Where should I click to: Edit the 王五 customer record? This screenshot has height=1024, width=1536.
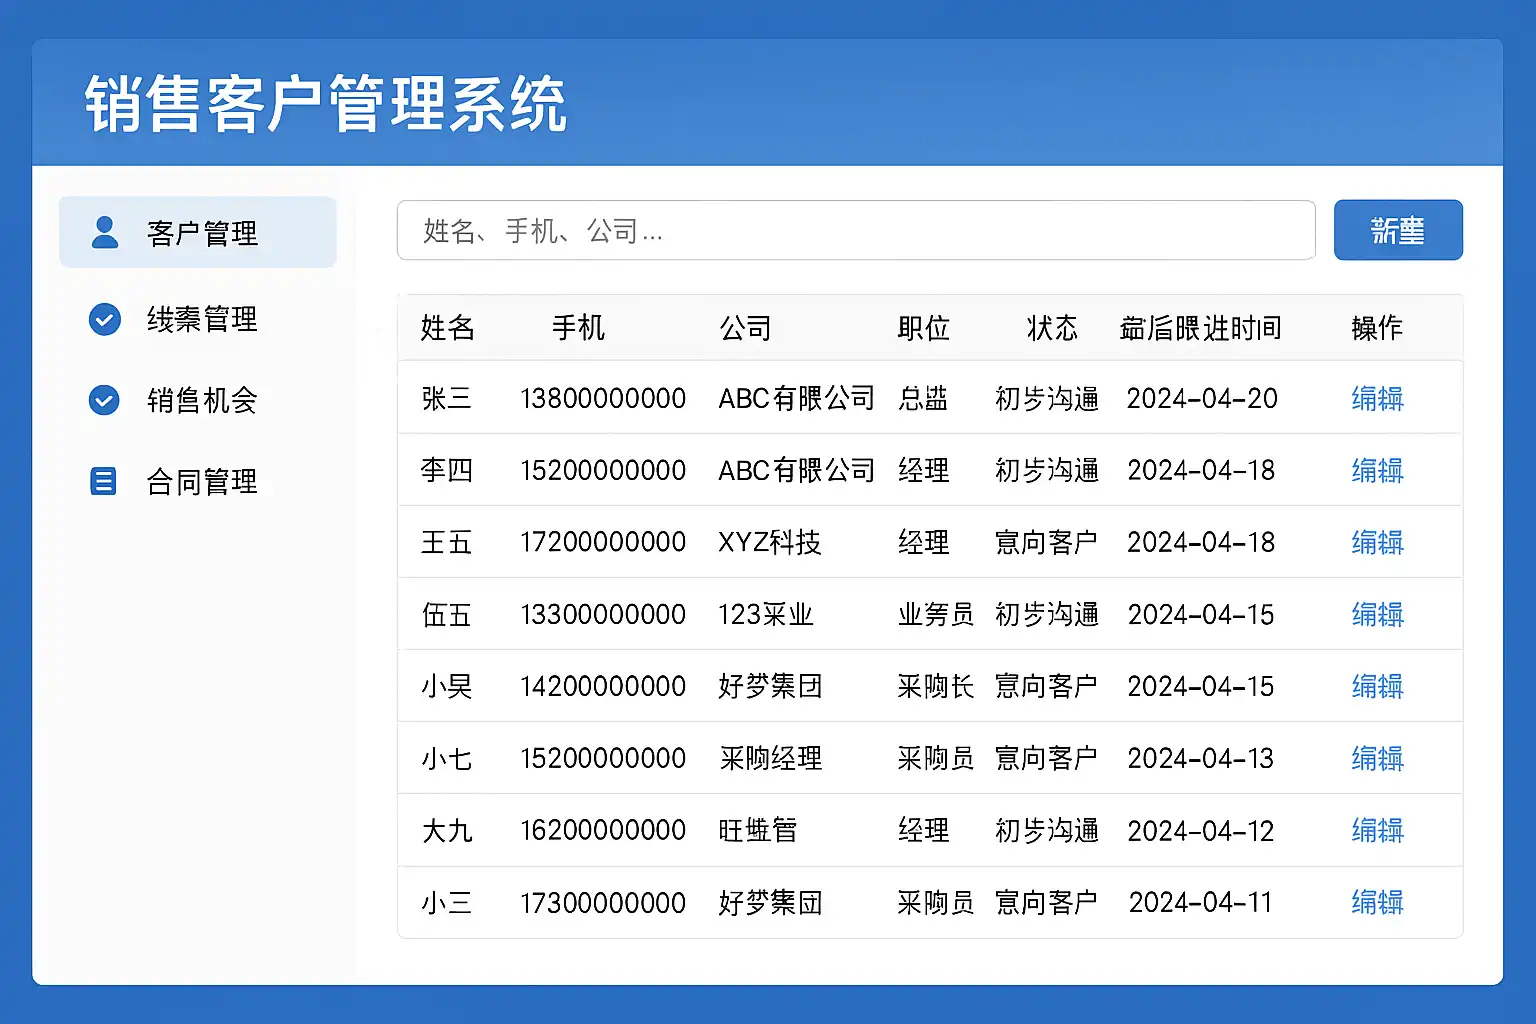click(1377, 542)
